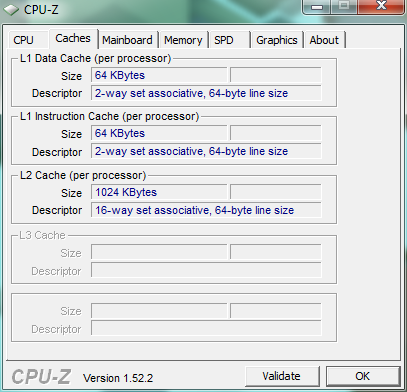
Task: Select the Caches tab
Action: pos(73,39)
